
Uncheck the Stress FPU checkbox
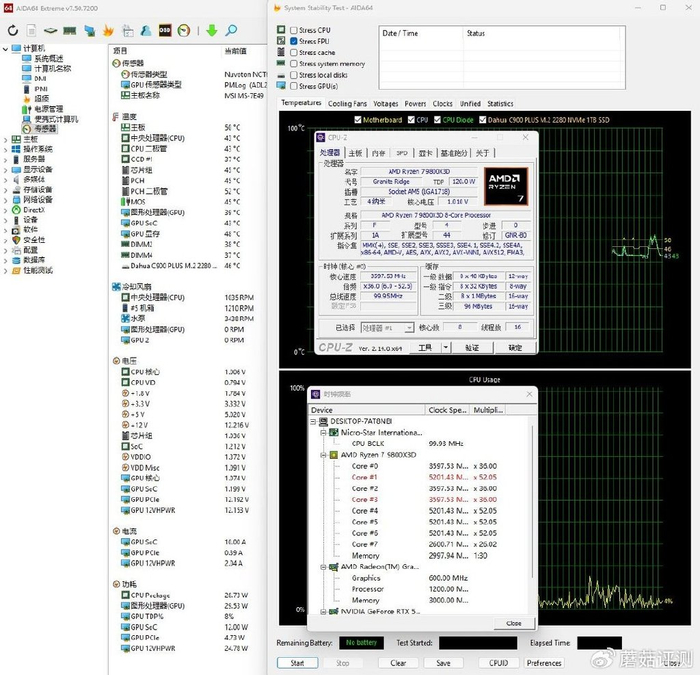293,41
